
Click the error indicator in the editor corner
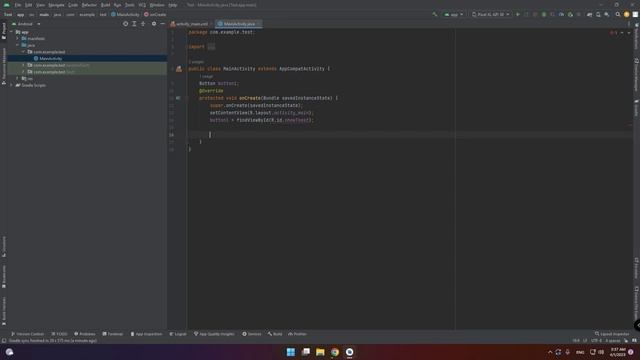coord(613,32)
